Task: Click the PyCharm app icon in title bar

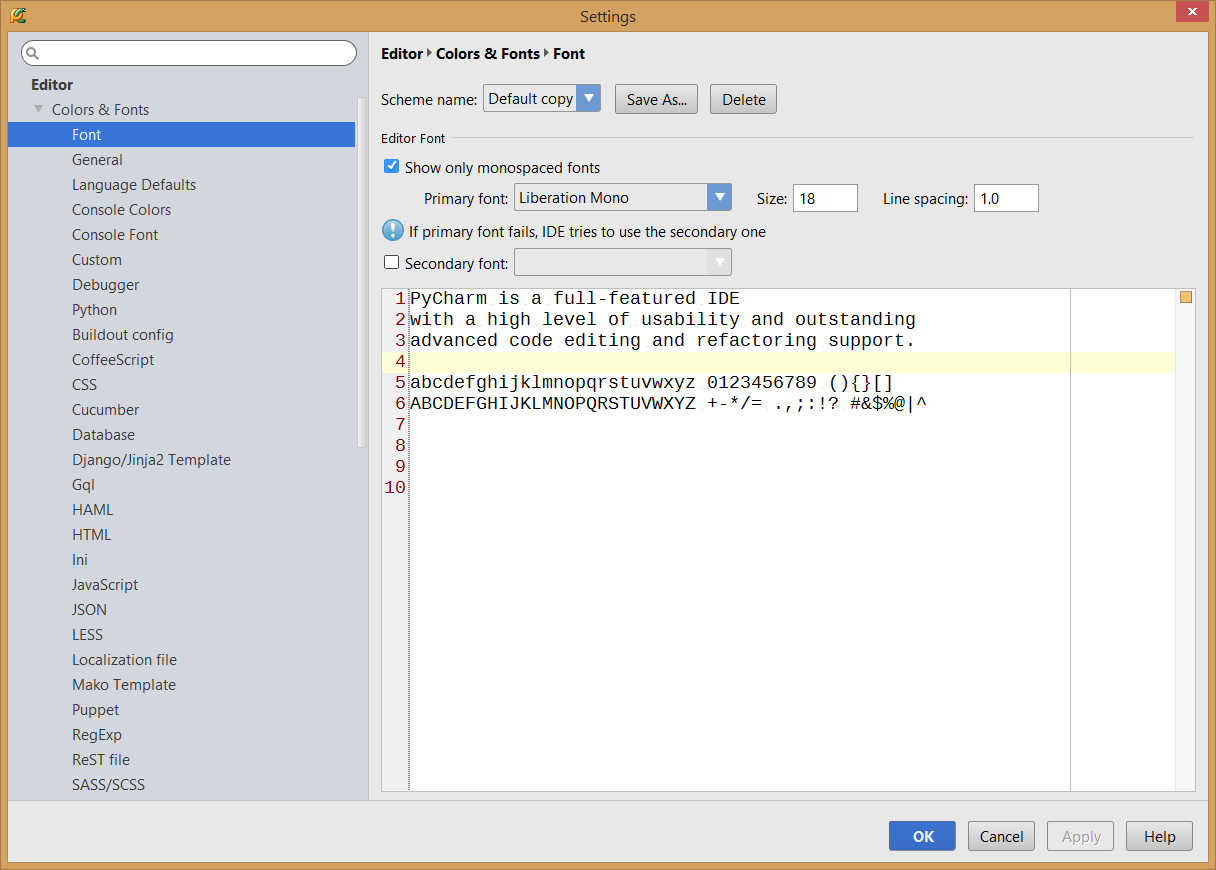Action: click(18, 15)
